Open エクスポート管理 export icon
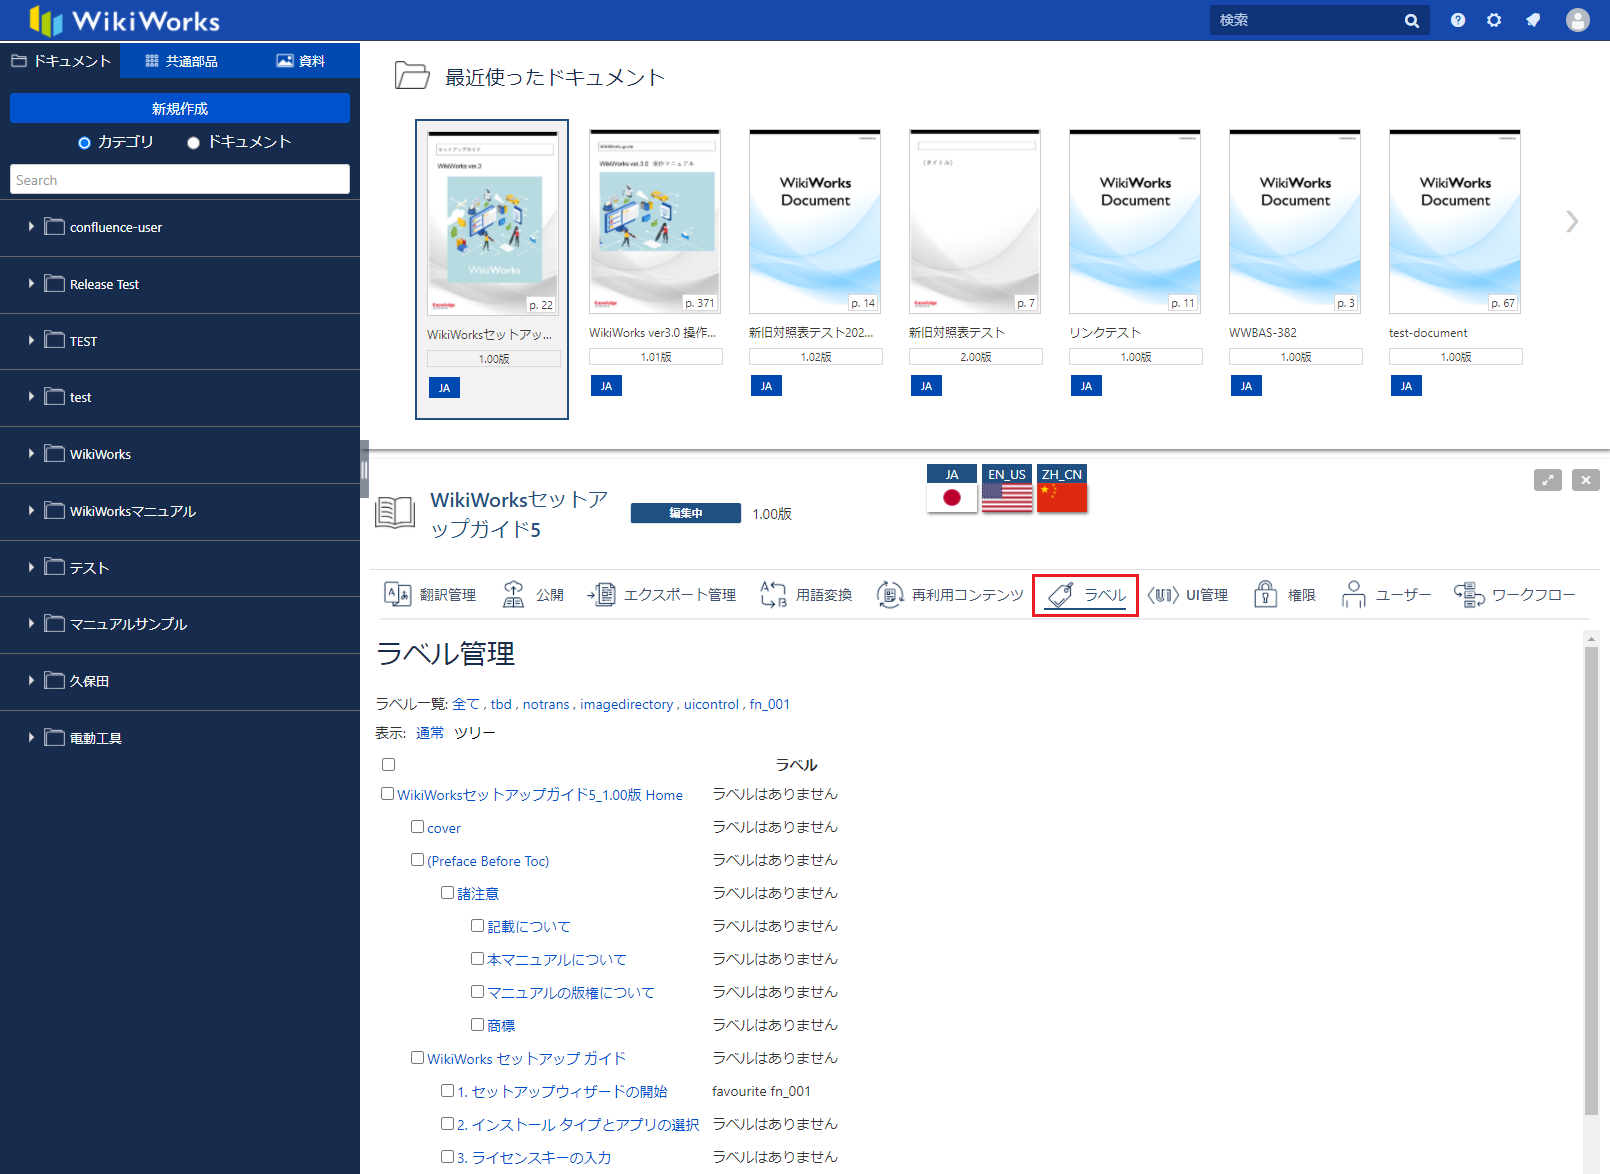The image size is (1610, 1174). click(x=601, y=594)
